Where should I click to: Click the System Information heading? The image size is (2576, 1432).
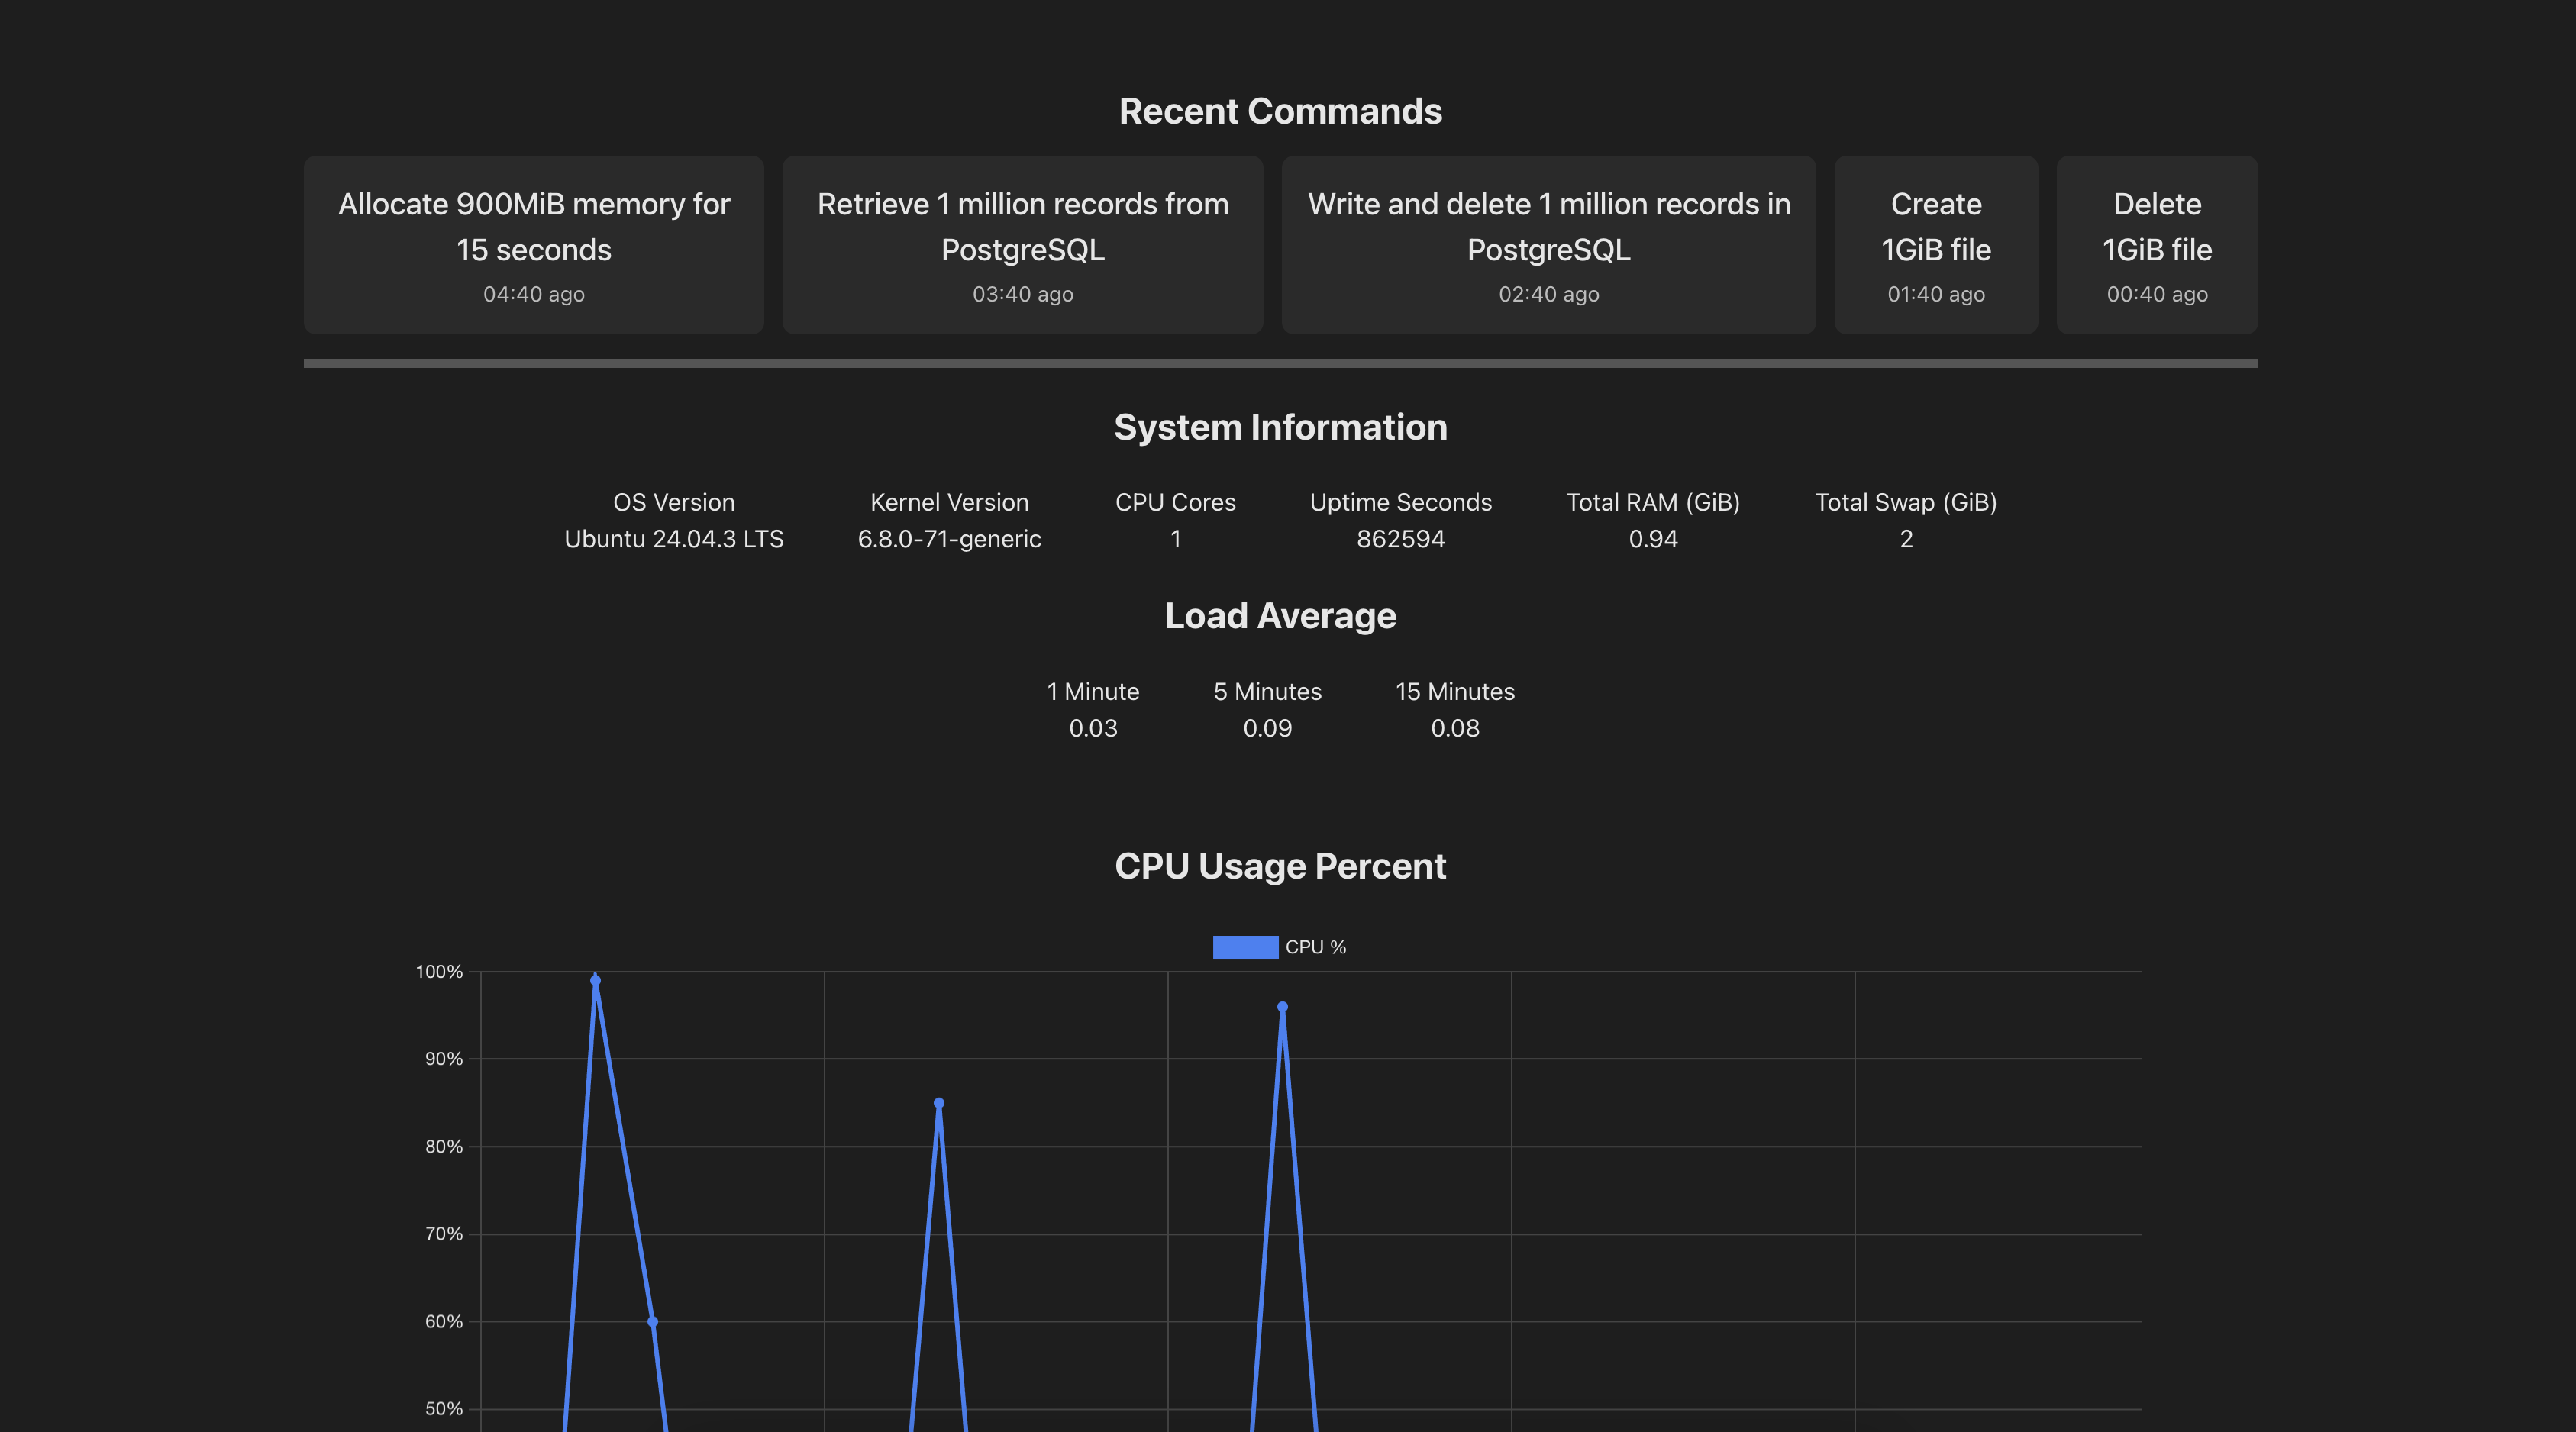(x=1281, y=427)
